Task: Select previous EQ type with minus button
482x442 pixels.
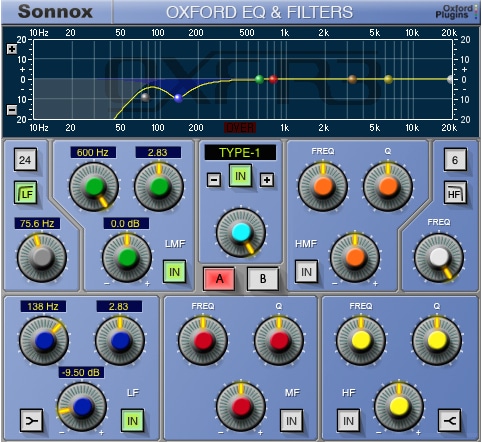Action: click(x=214, y=180)
